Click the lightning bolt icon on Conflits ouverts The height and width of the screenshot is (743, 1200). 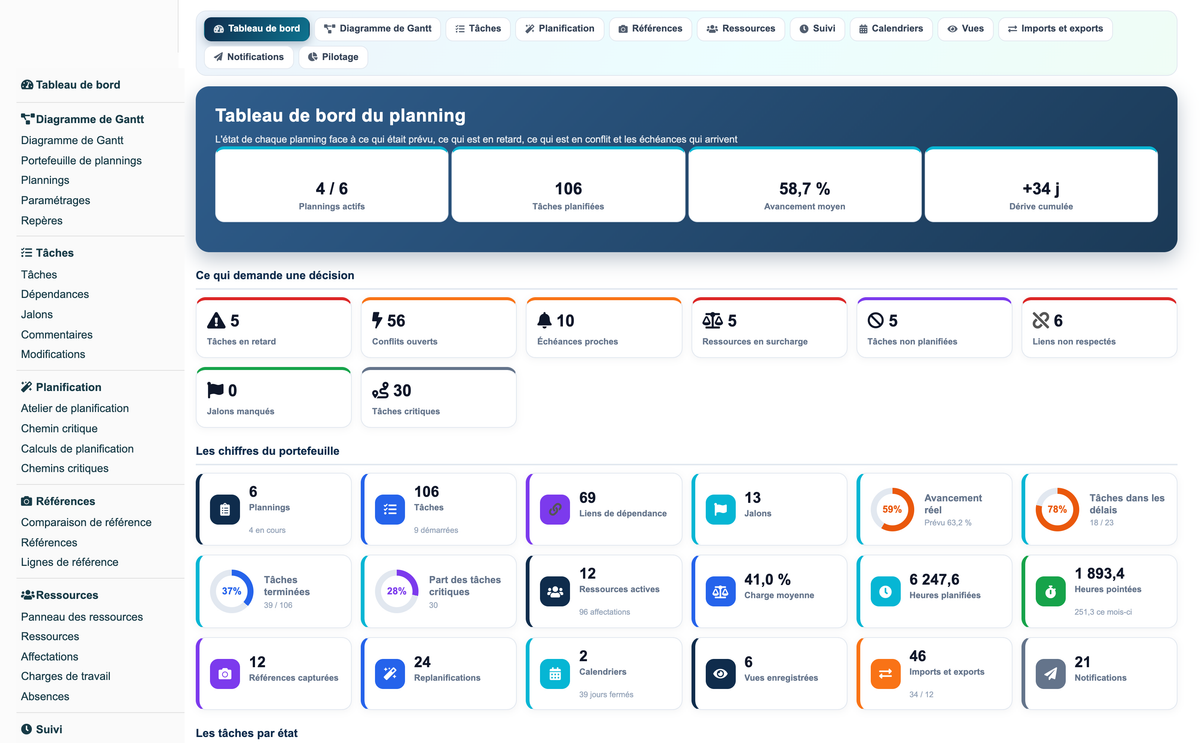click(x=377, y=321)
